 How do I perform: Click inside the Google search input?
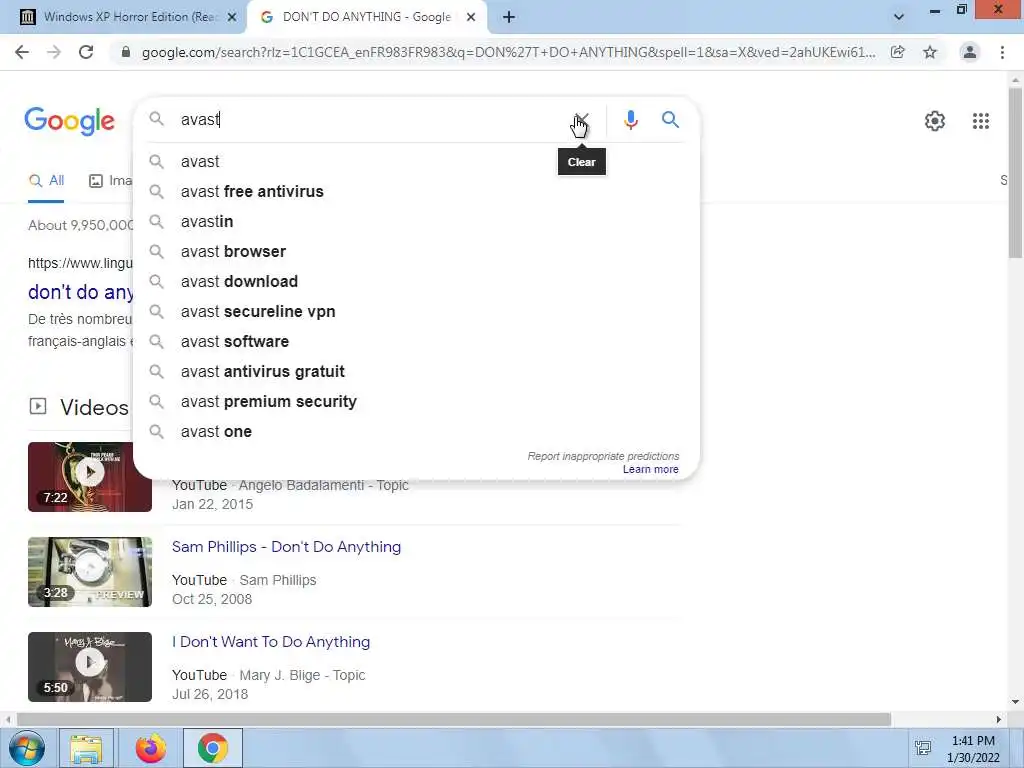372,120
